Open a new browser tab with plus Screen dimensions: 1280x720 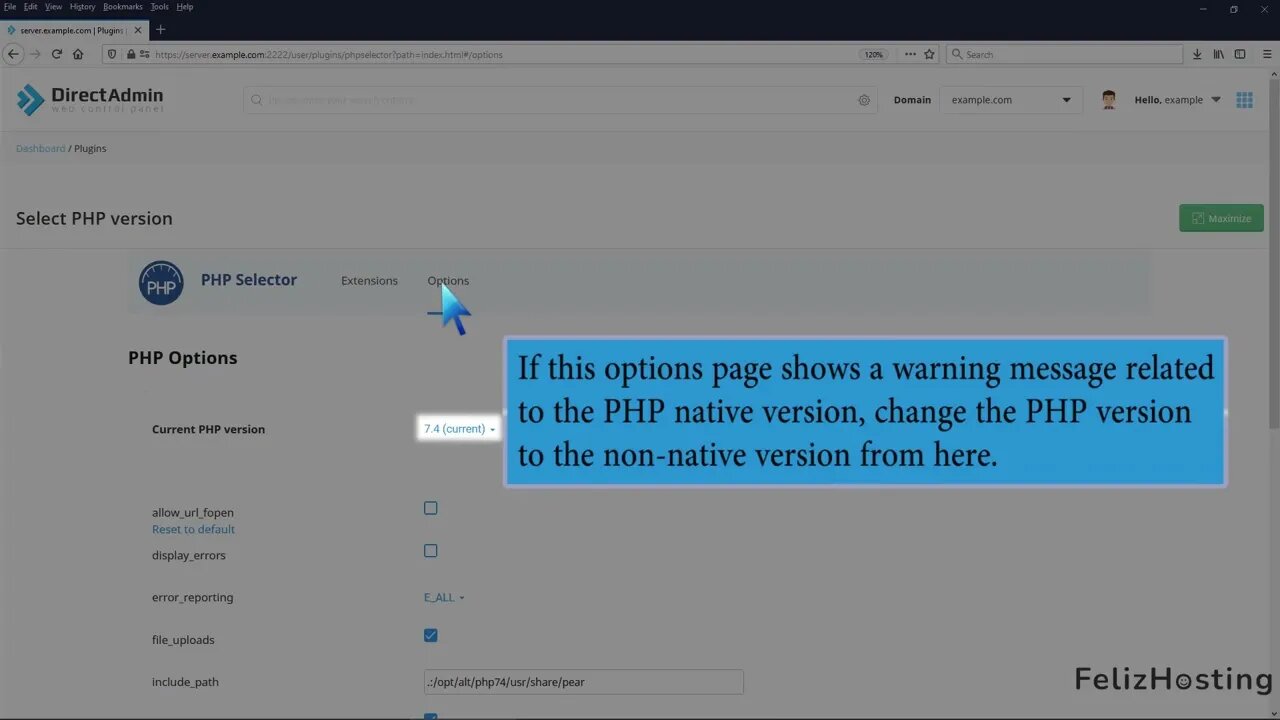click(160, 30)
